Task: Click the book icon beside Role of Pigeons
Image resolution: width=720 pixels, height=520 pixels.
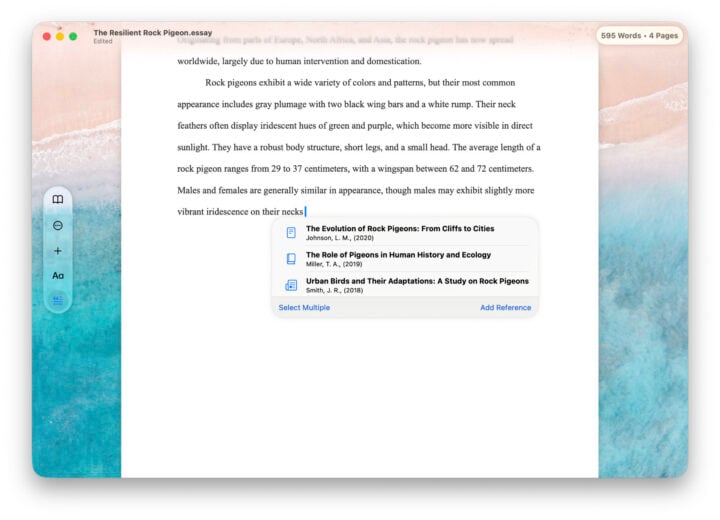Action: point(291,259)
